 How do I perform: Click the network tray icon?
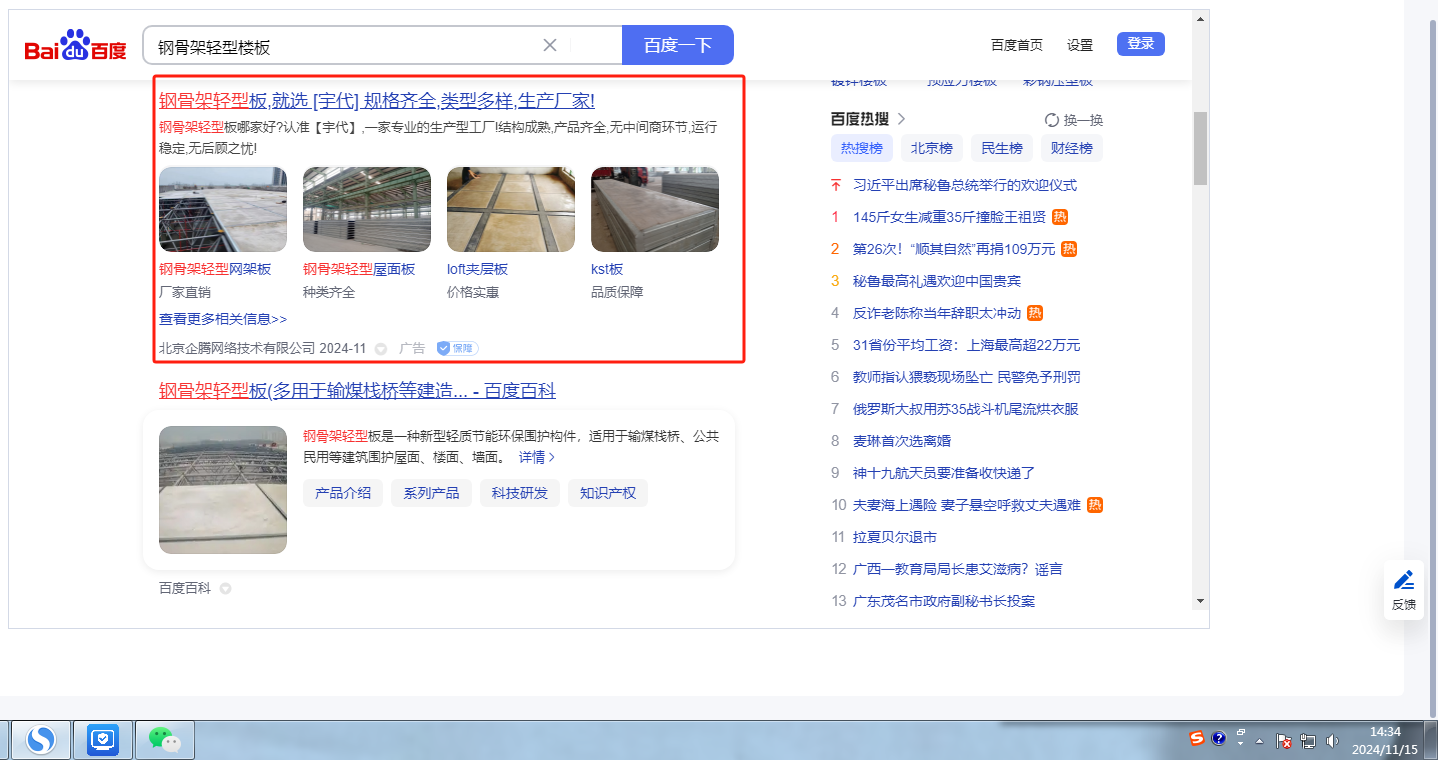click(1308, 741)
